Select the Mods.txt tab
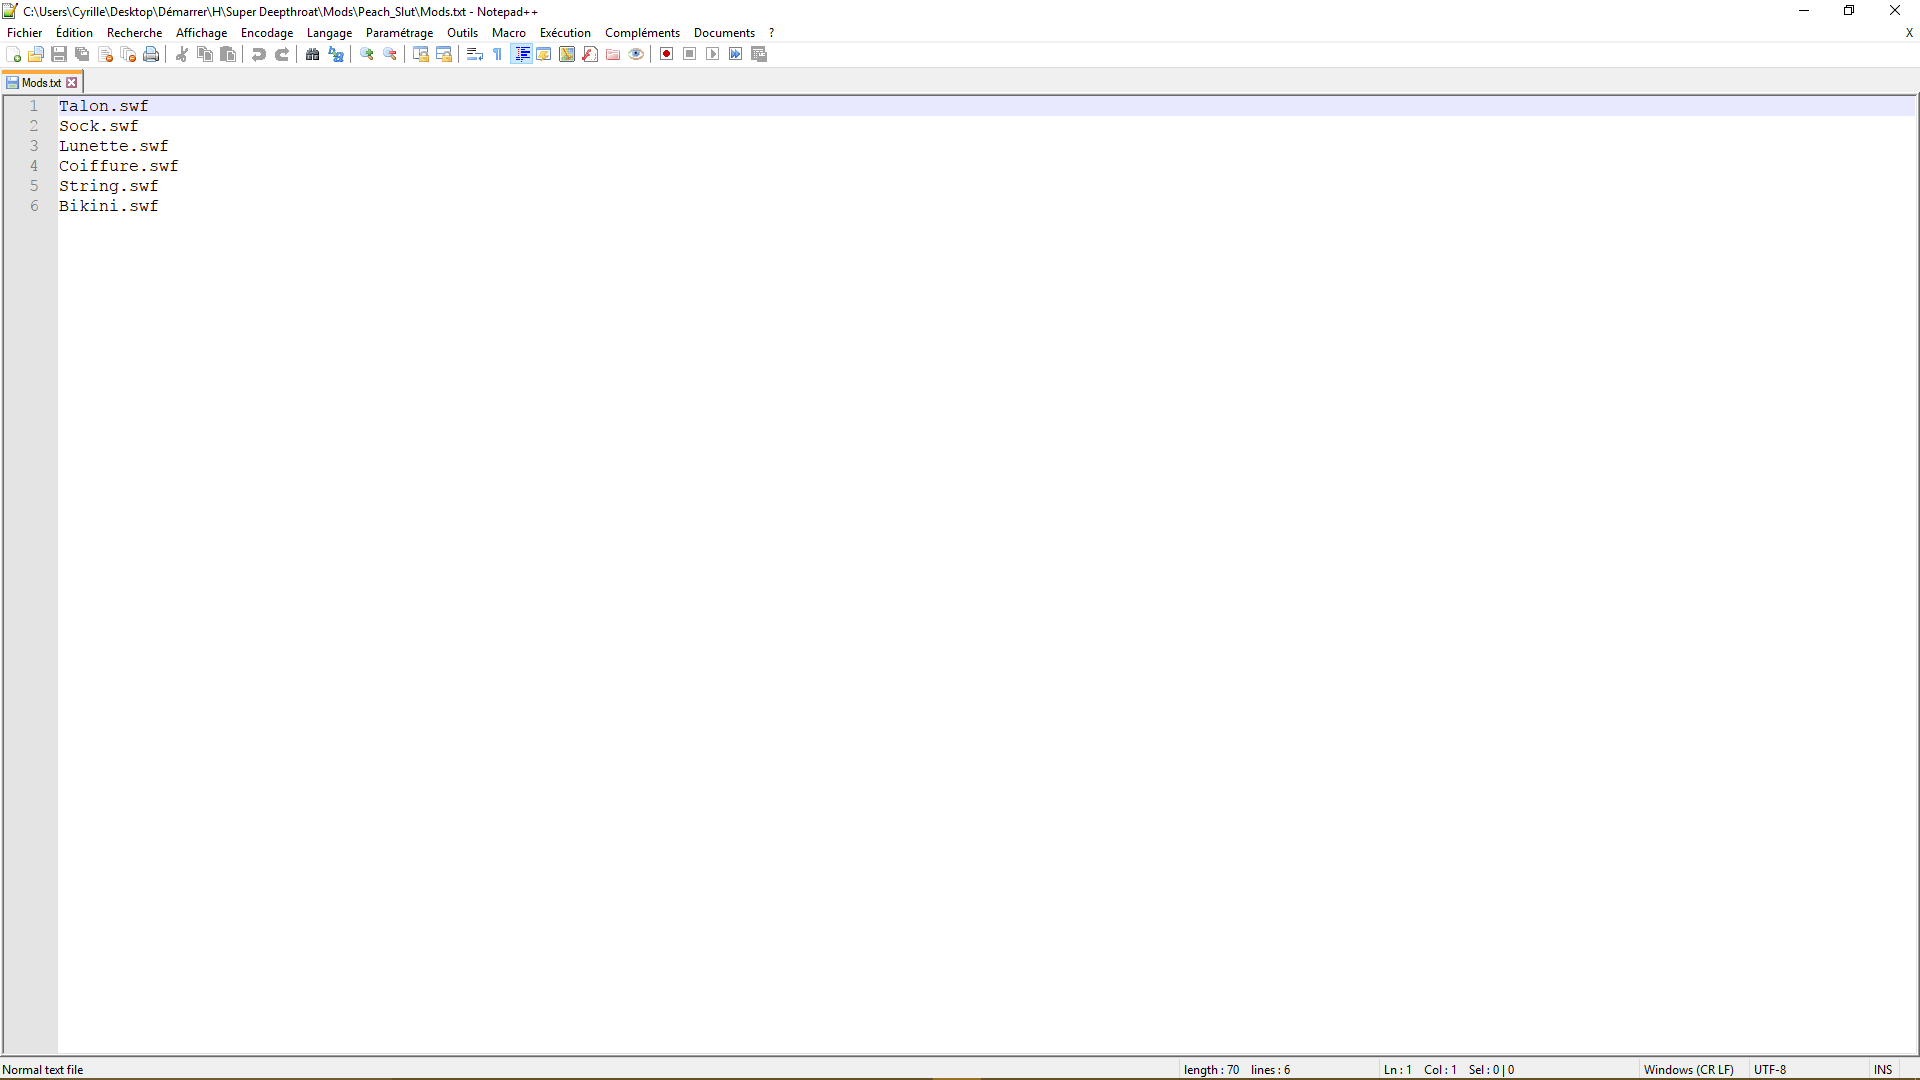Image resolution: width=1920 pixels, height=1080 pixels. coord(40,83)
